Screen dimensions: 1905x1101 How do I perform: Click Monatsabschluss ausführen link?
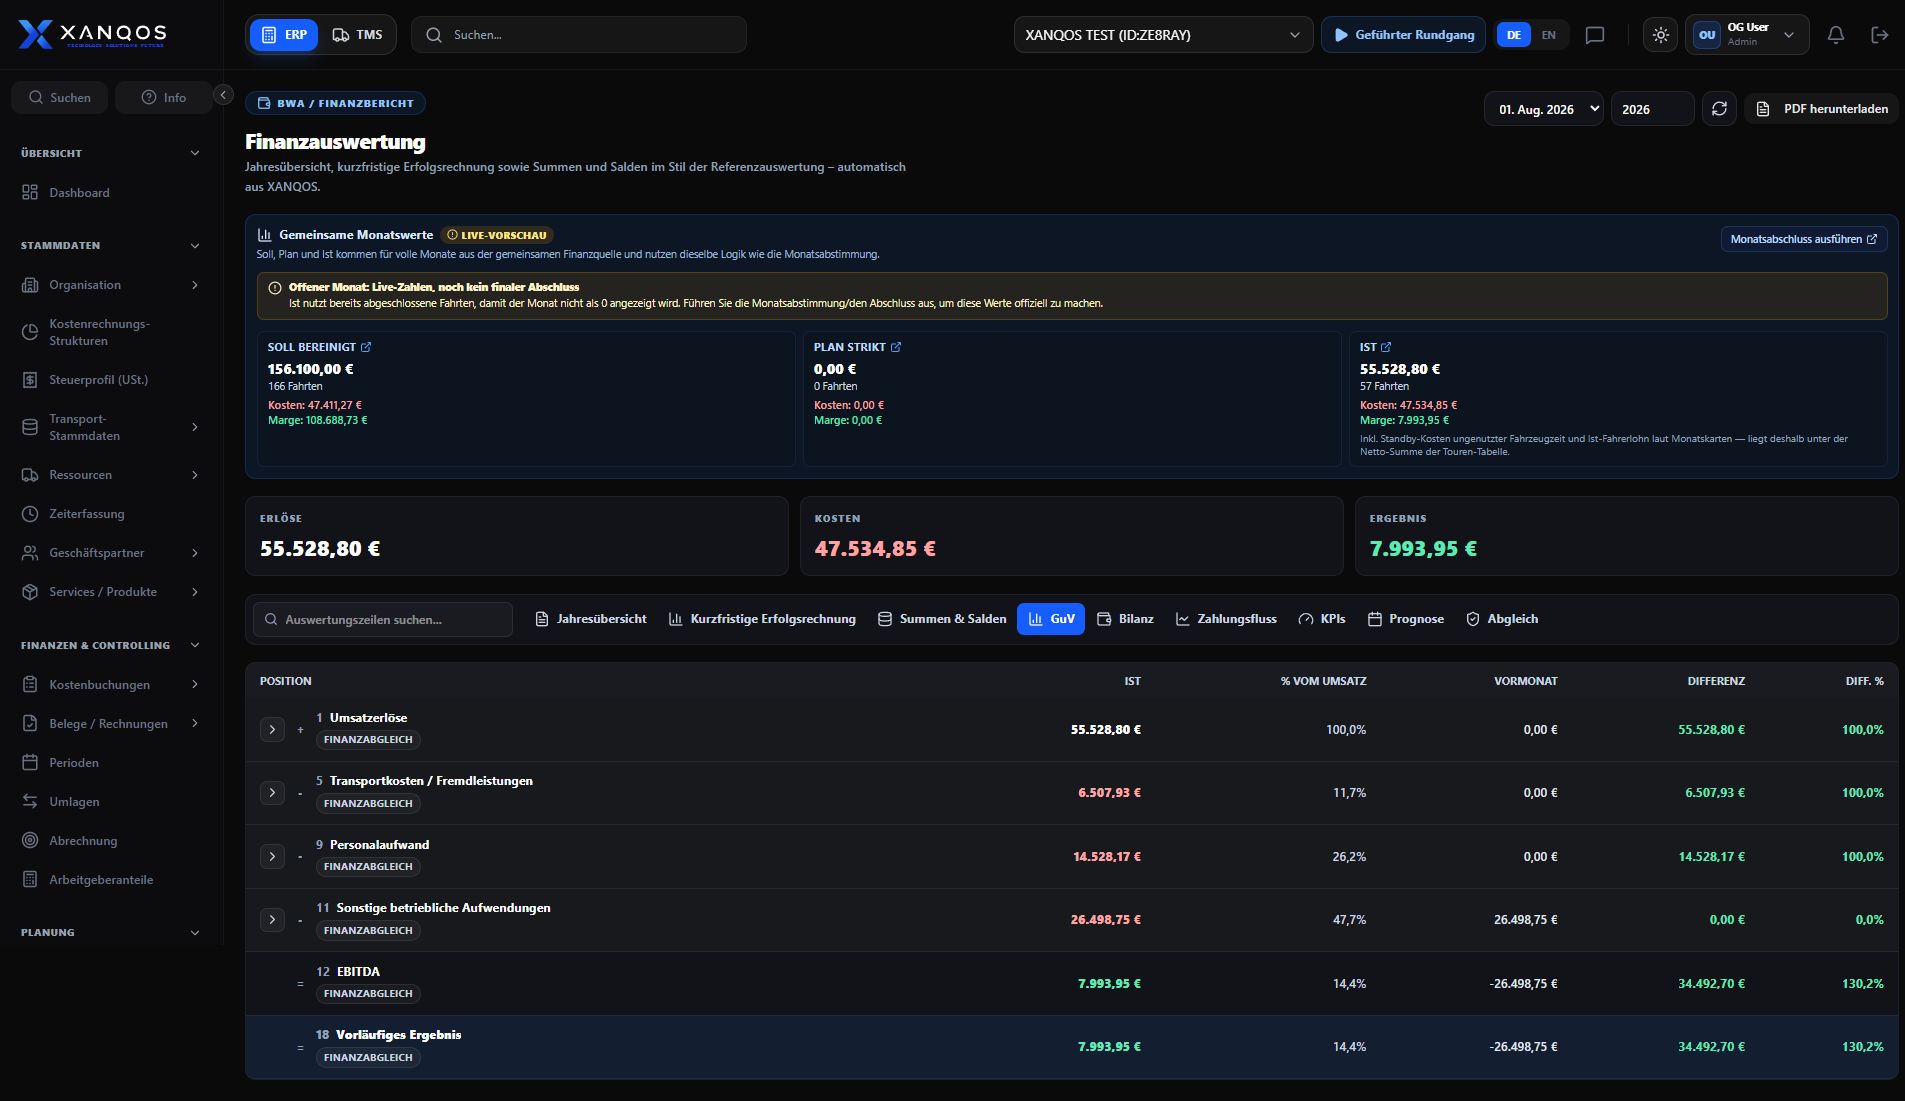pyautogui.click(x=1804, y=239)
